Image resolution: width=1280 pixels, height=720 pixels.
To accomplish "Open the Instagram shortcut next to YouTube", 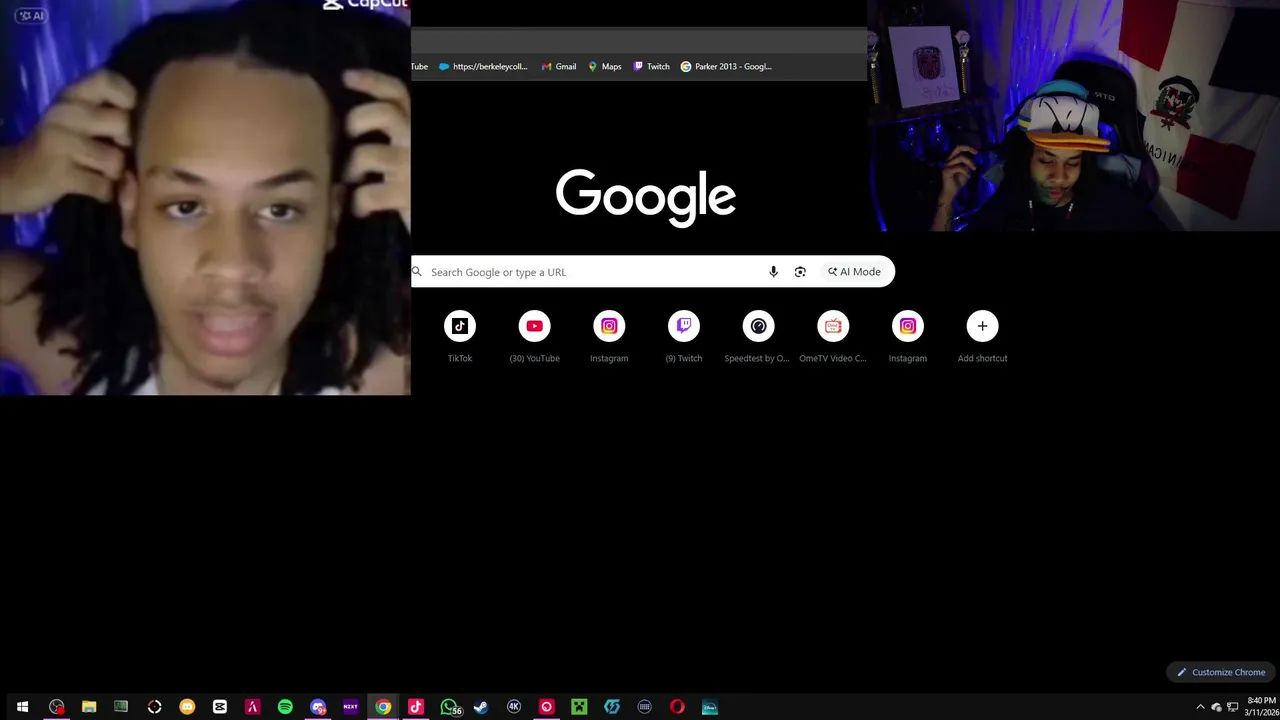I will (609, 337).
